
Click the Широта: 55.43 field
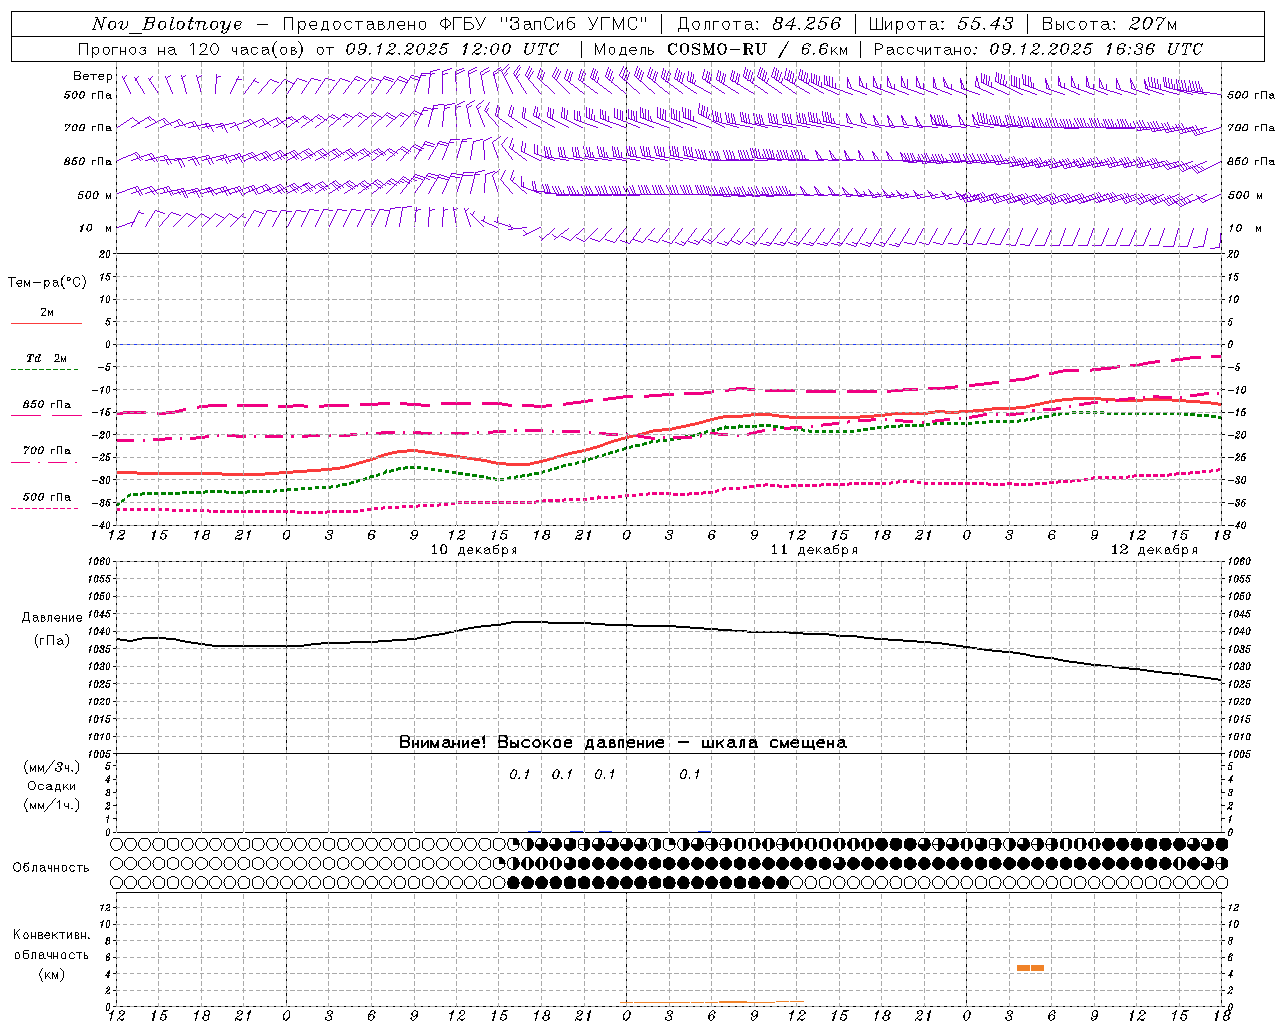941,24
